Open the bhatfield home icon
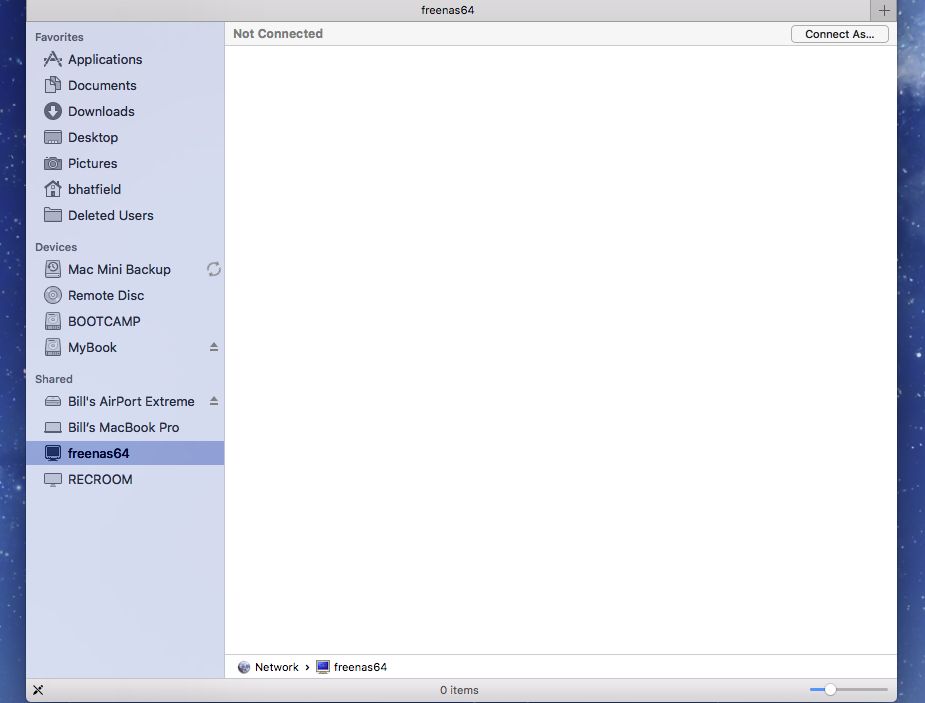The width and height of the screenshot is (925, 703). point(53,189)
